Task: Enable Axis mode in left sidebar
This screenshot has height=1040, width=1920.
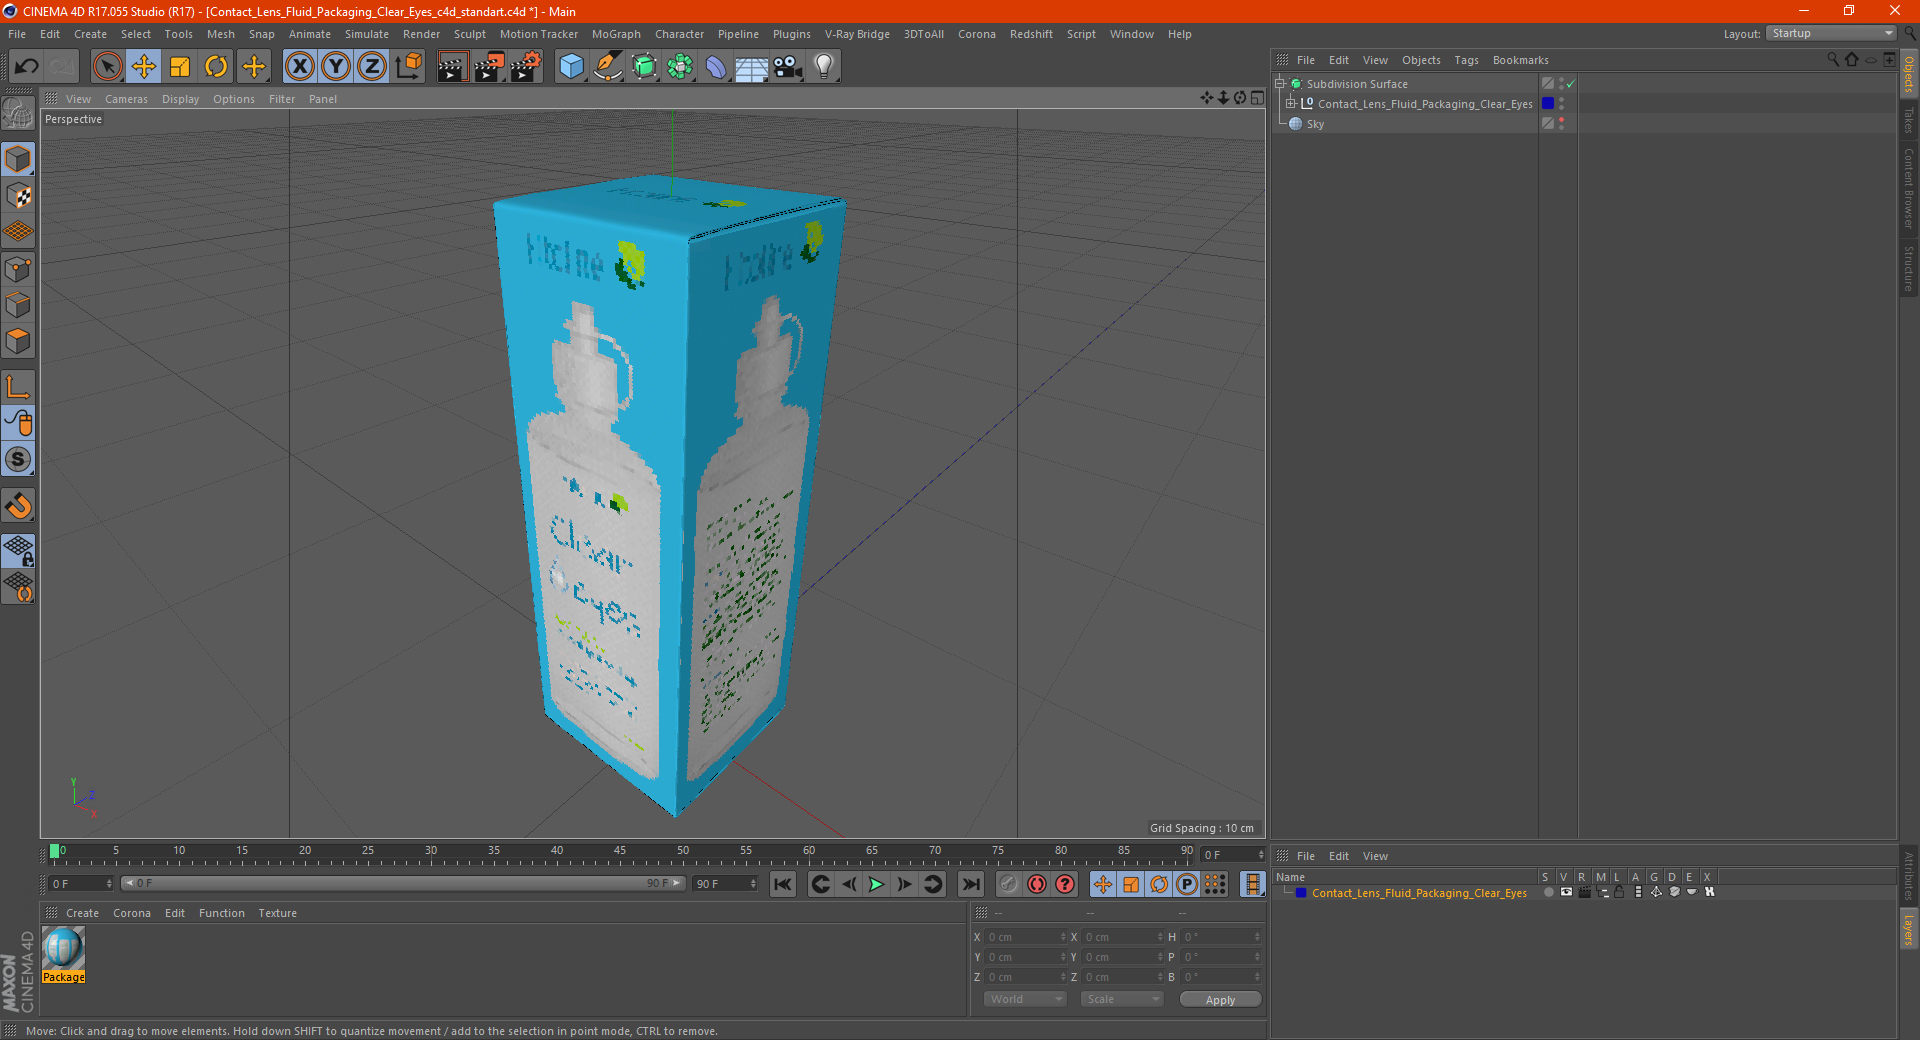Action: coord(18,387)
